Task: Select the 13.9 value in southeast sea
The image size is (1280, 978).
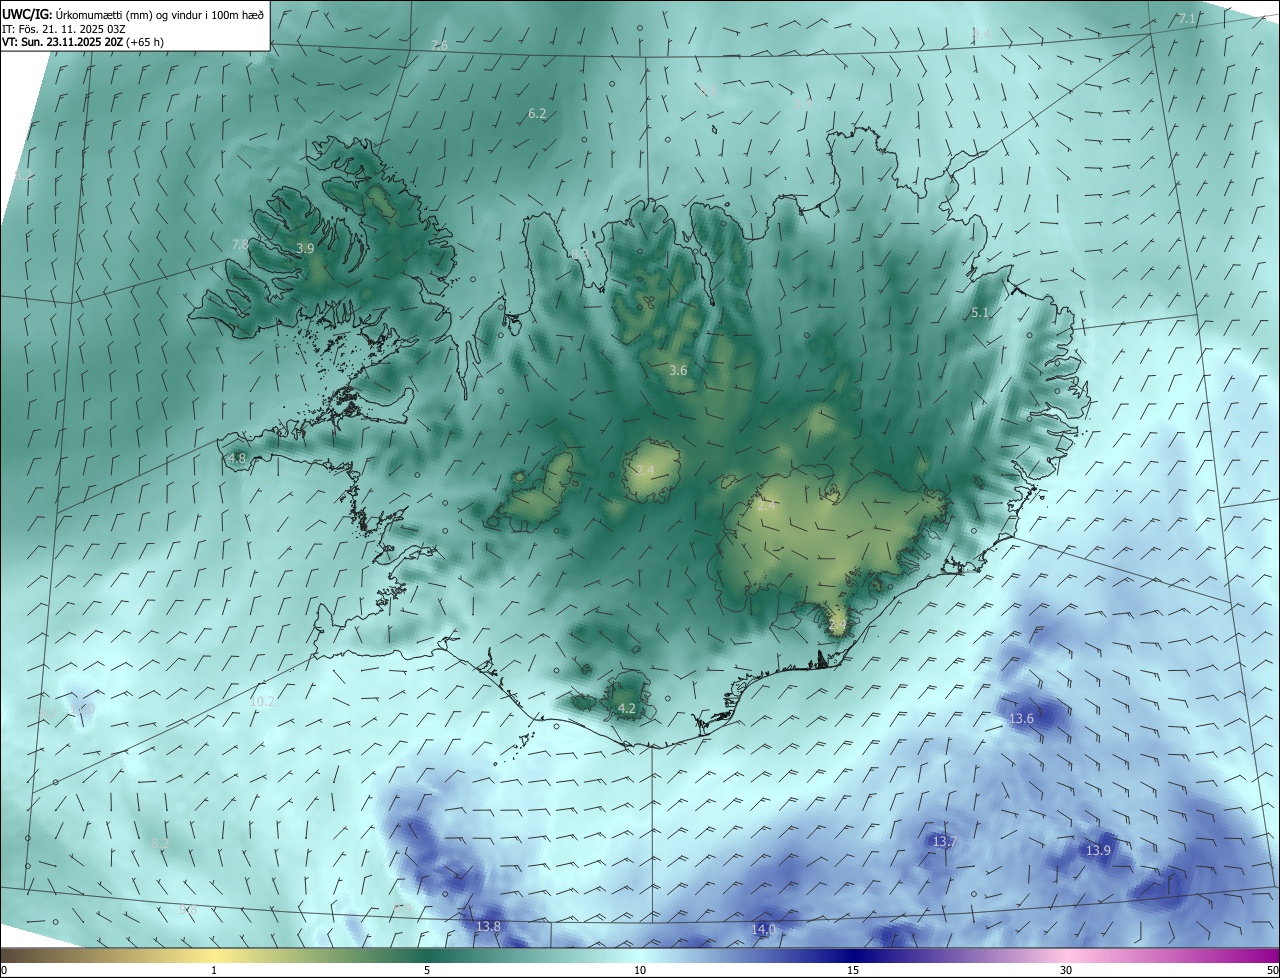Action: click(x=1098, y=850)
